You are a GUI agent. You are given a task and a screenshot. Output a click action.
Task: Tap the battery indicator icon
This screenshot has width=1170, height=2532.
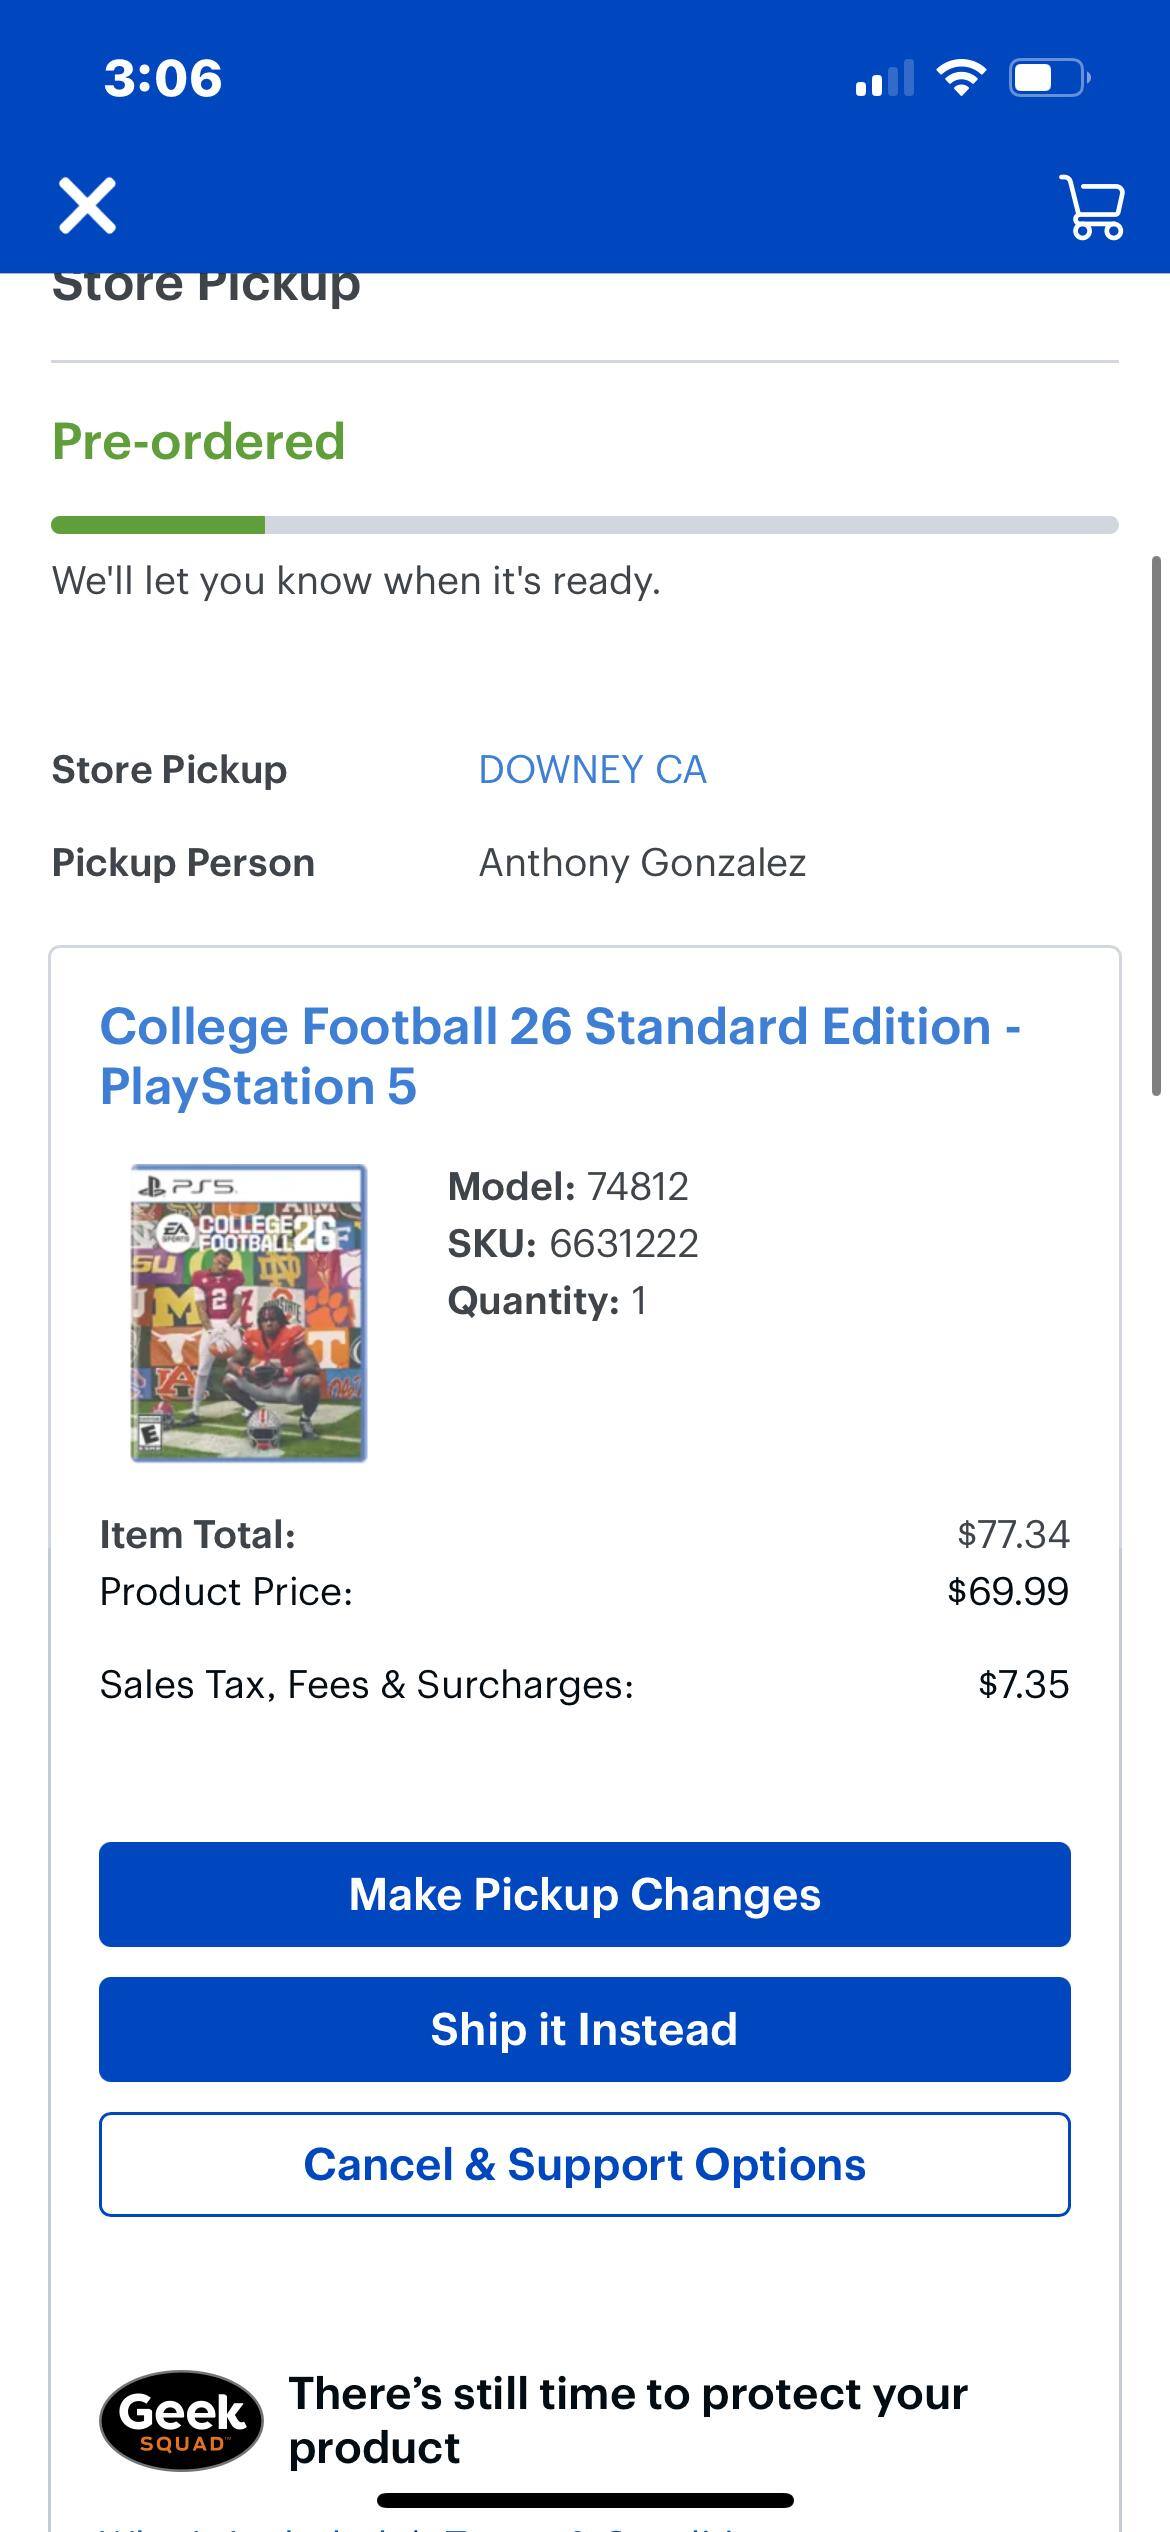(1048, 77)
